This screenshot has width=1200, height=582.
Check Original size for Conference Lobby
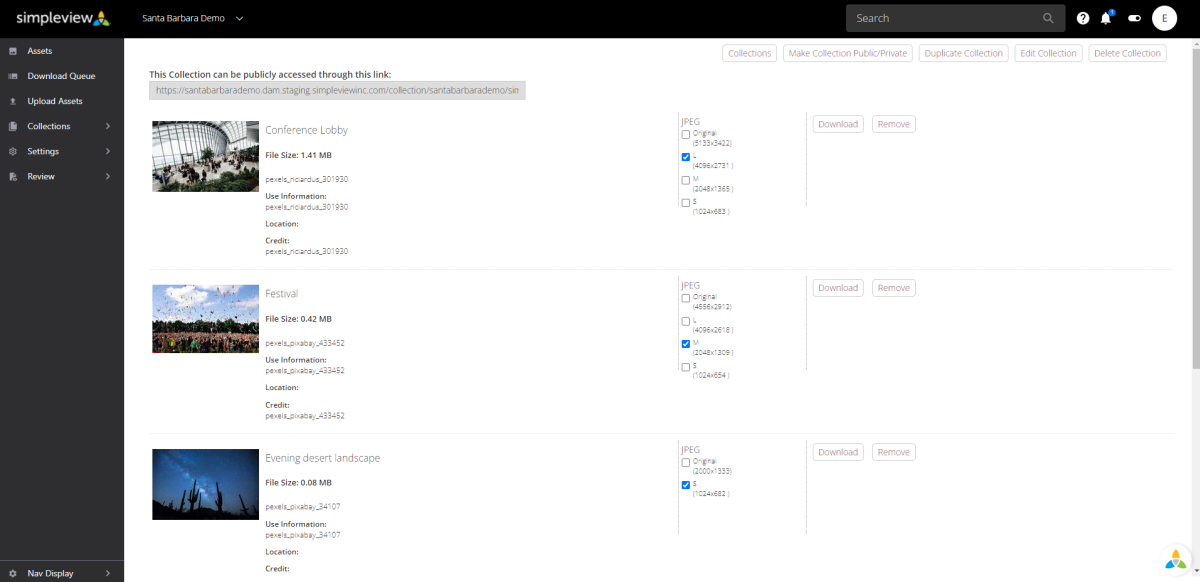686,134
